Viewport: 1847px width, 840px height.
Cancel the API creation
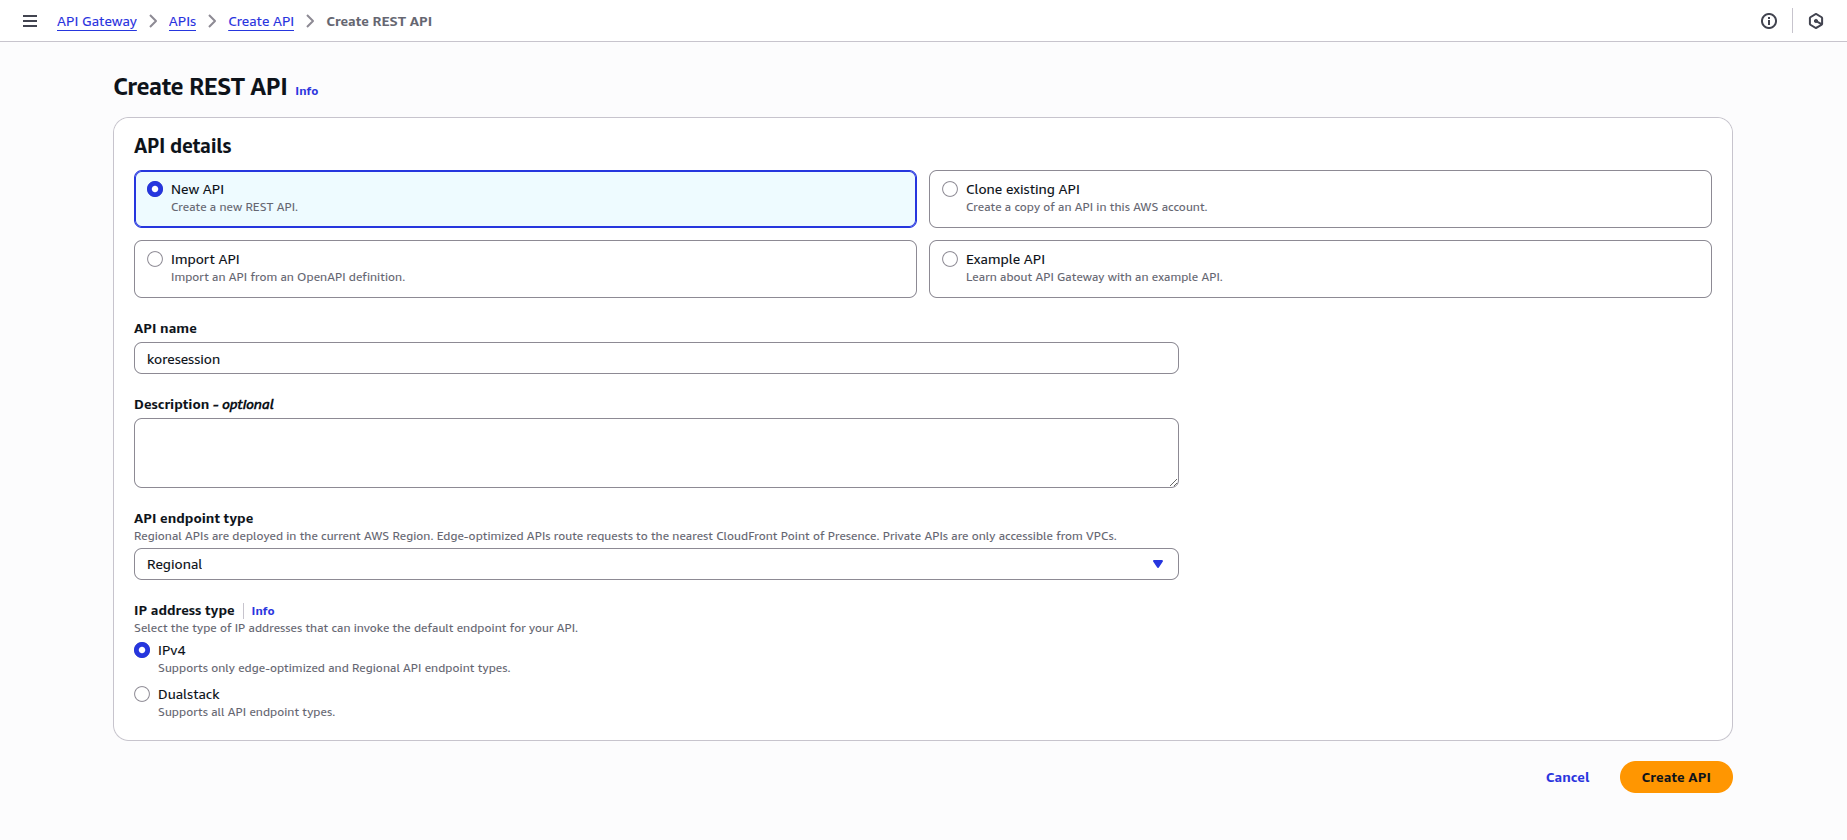pos(1567,777)
